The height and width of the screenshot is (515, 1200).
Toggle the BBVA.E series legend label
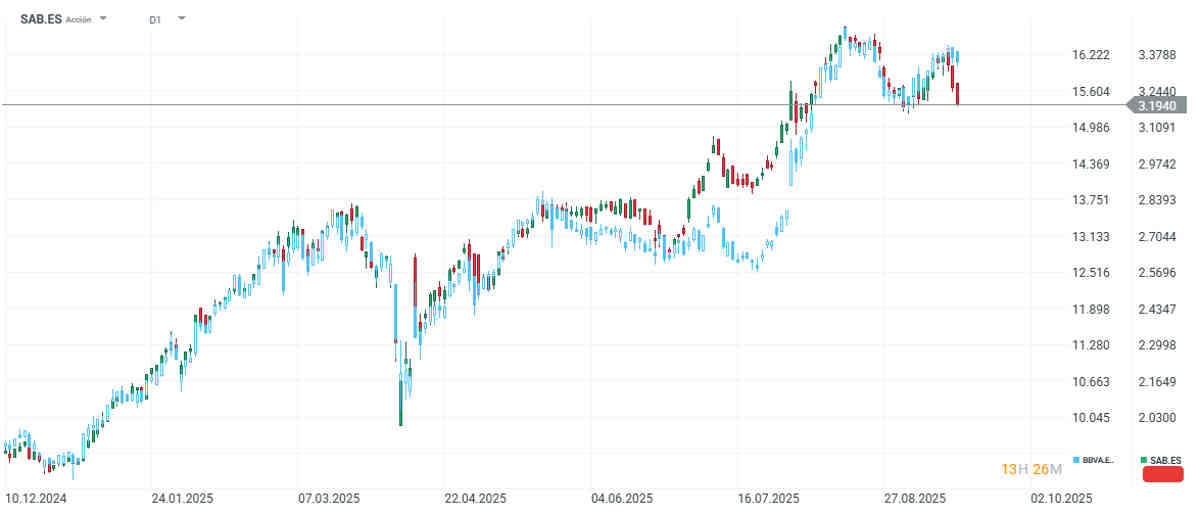(1098, 460)
